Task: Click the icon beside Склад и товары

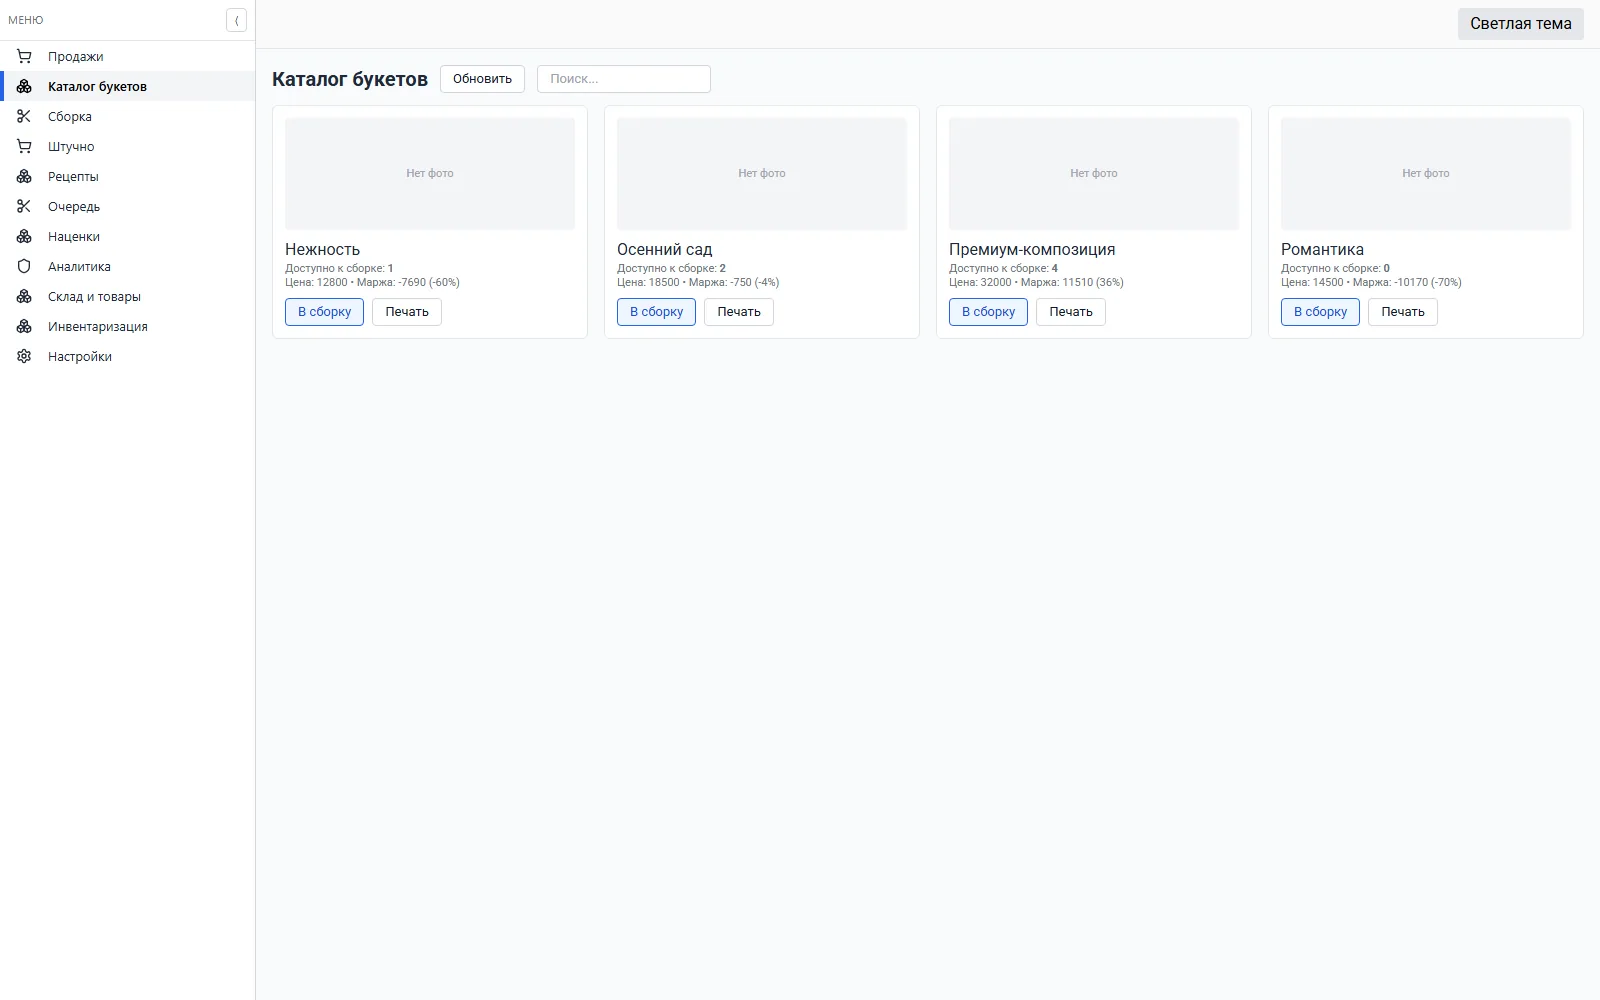Action: click(x=24, y=296)
